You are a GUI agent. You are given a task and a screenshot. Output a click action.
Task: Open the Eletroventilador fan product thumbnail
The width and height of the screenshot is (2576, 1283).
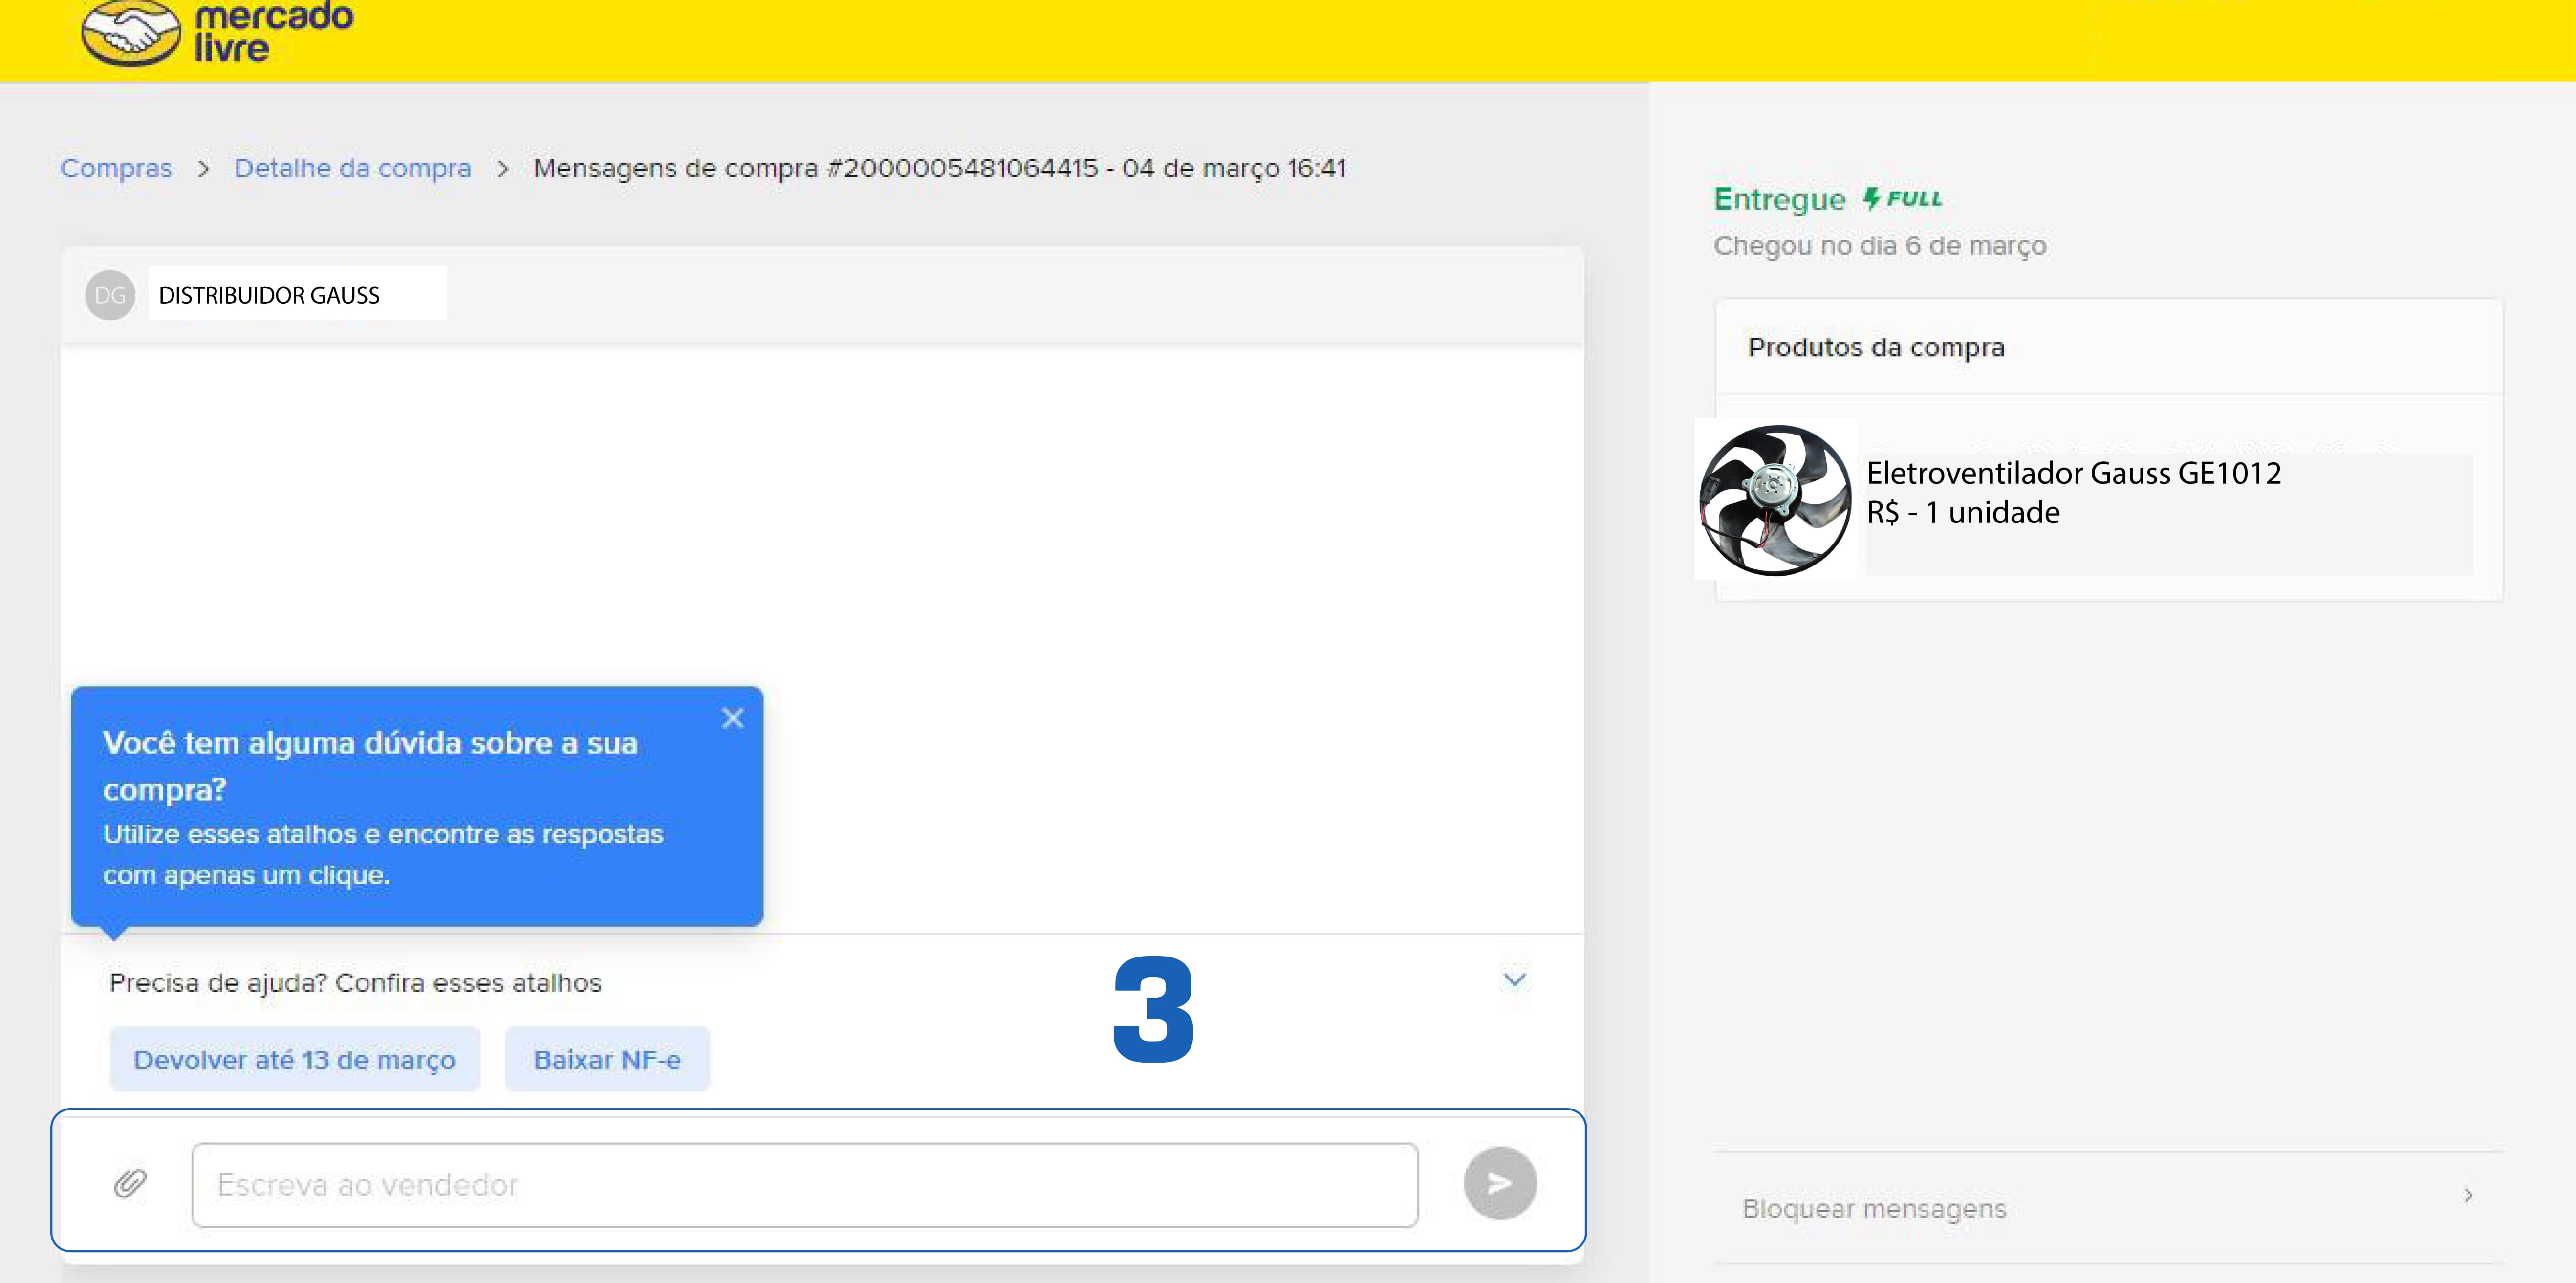click(x=1775, y=500)
